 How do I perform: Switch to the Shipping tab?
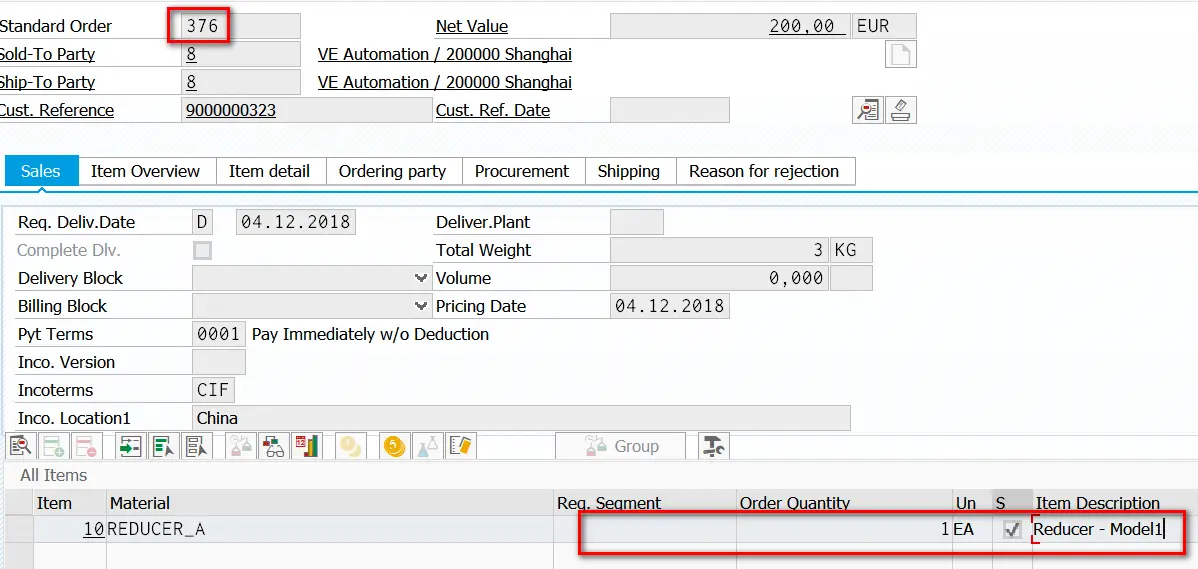click(629, 171)
